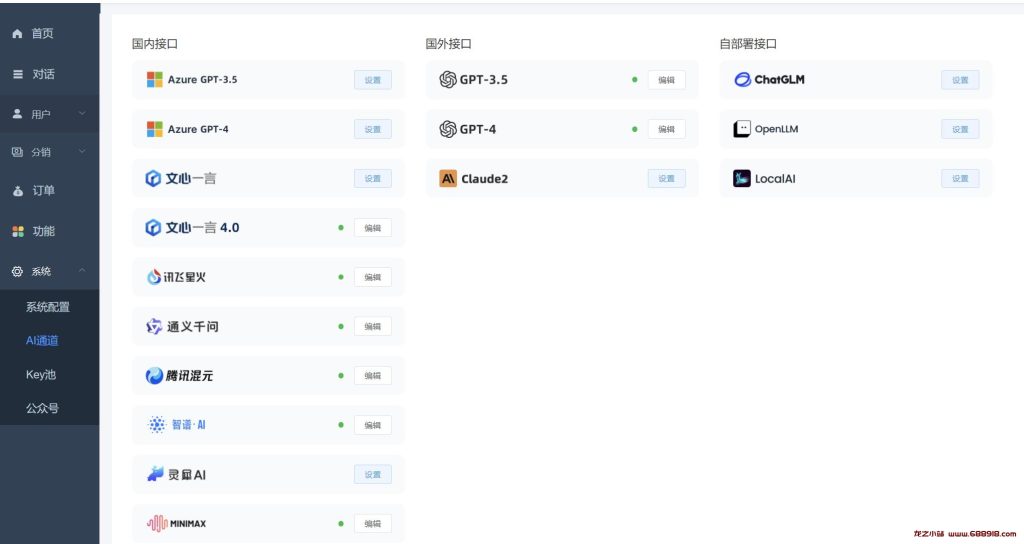Click 设置 button for Azure GPT-4
The image size is (1024, 544).
pyautogui.click(x=373, y=129)
